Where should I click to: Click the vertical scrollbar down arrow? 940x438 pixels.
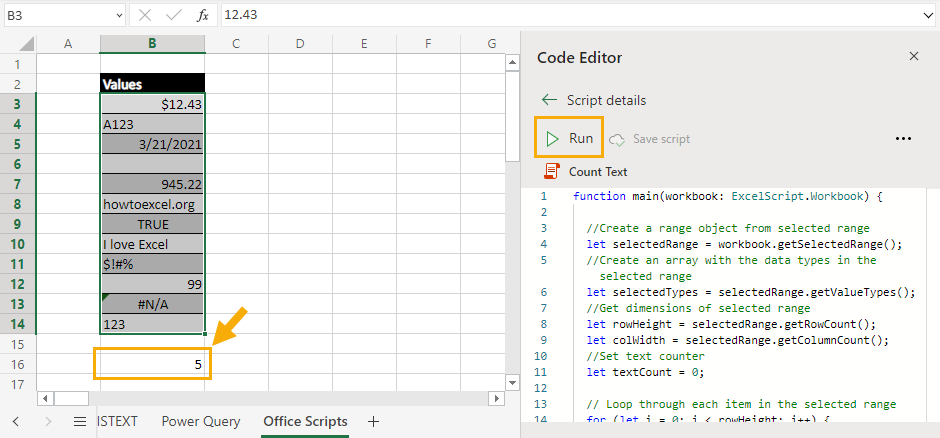[x=513, y=382]
